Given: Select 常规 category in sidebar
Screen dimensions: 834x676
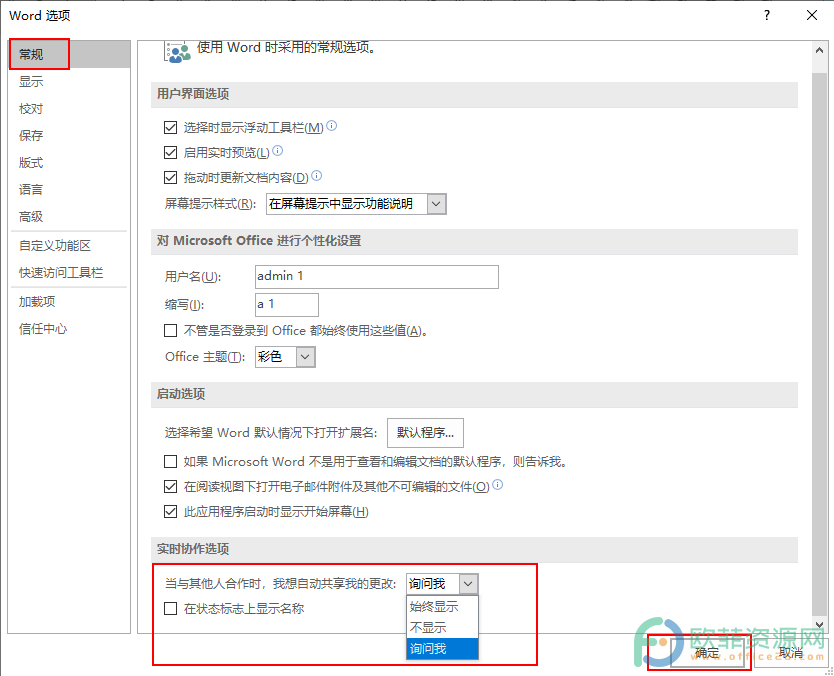Looking at the screenshot, I should pos(69,54).
